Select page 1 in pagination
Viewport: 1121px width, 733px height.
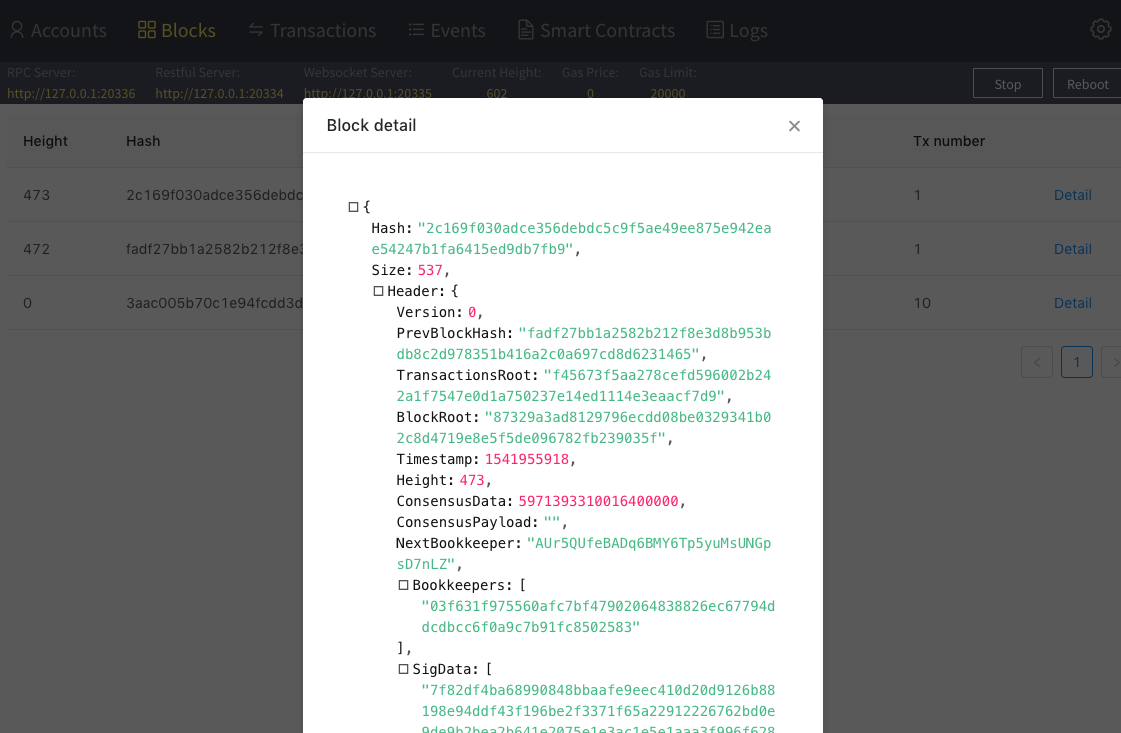pyautogui.click(x=1077, y=362)
